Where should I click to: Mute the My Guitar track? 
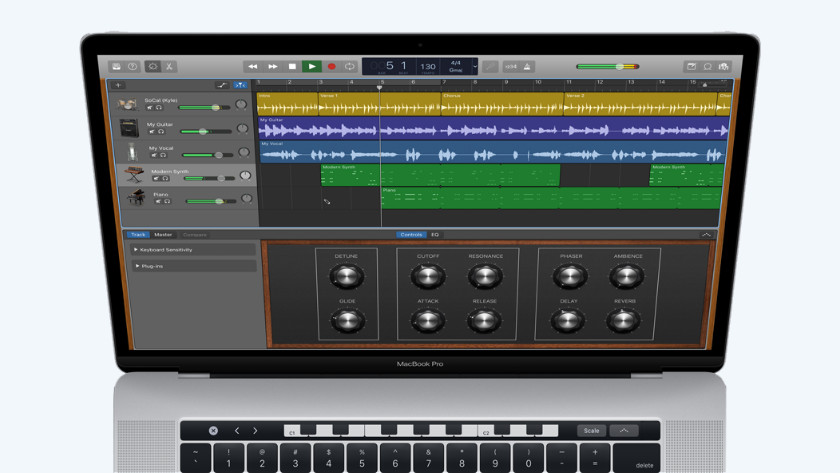coord(152,132)
